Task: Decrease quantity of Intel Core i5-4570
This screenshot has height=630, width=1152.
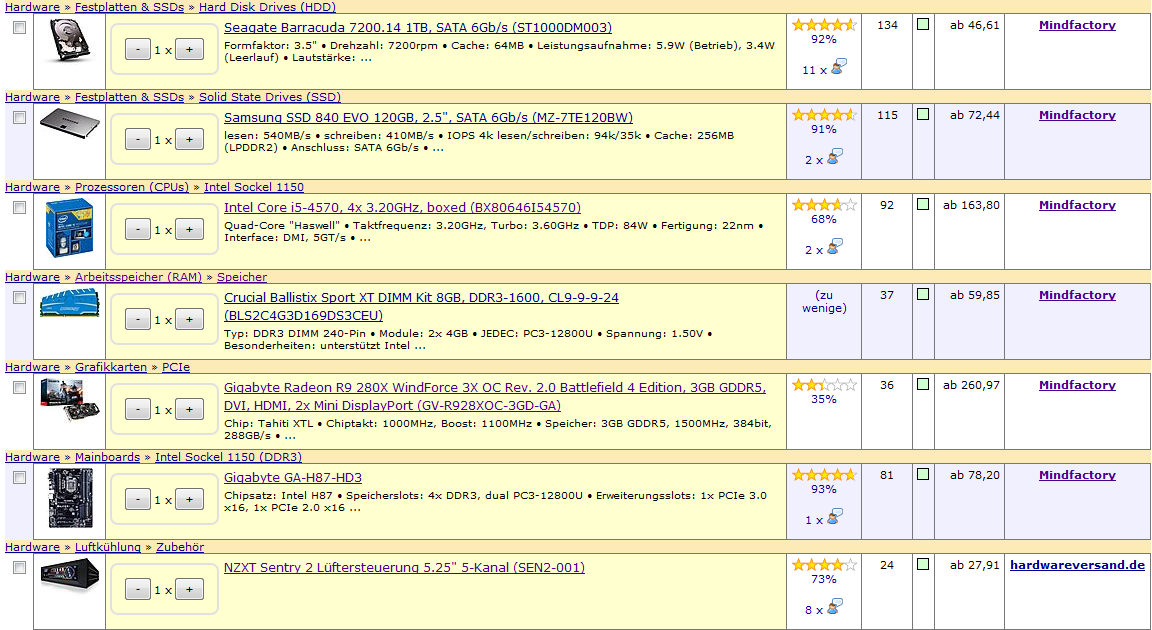Action: 138,230
